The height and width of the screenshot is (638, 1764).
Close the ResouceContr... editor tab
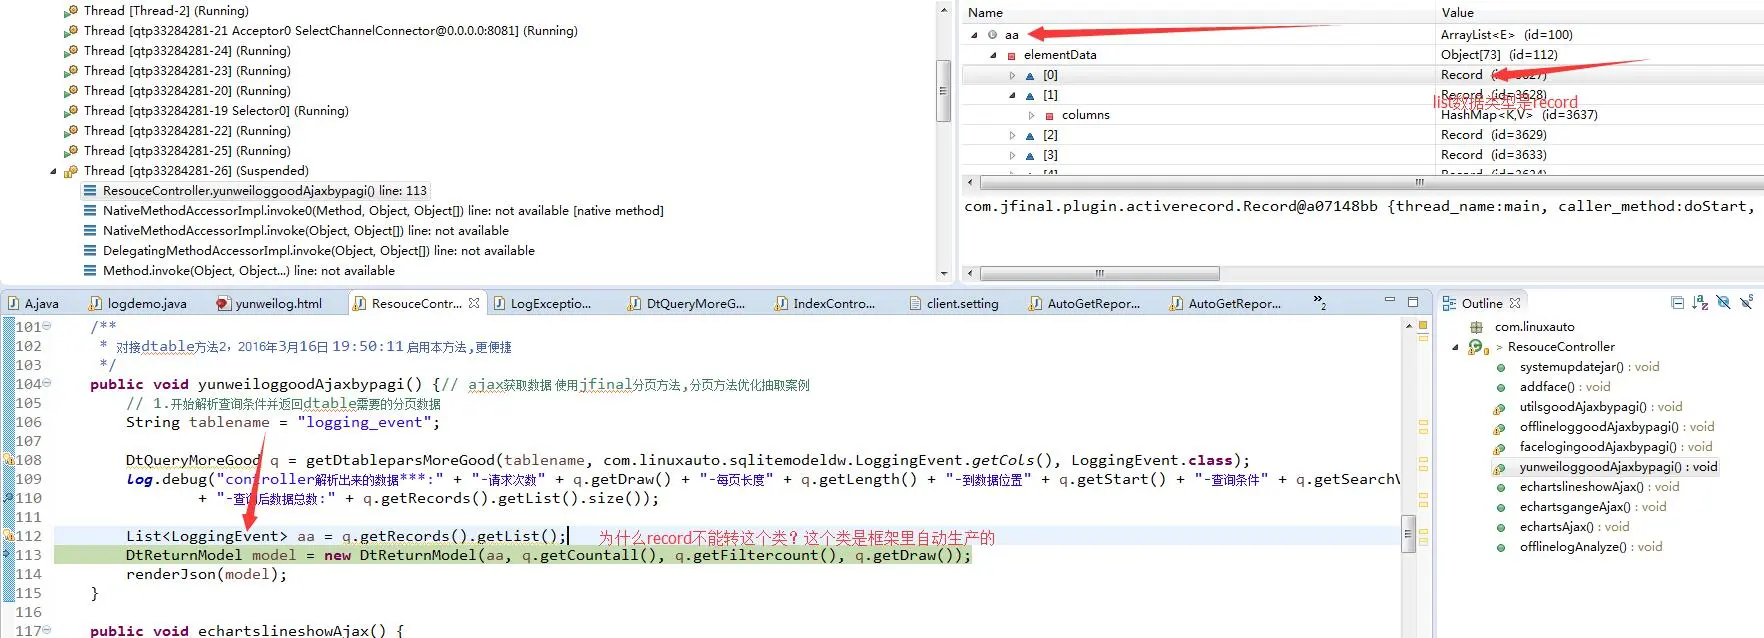pos(474,303)
